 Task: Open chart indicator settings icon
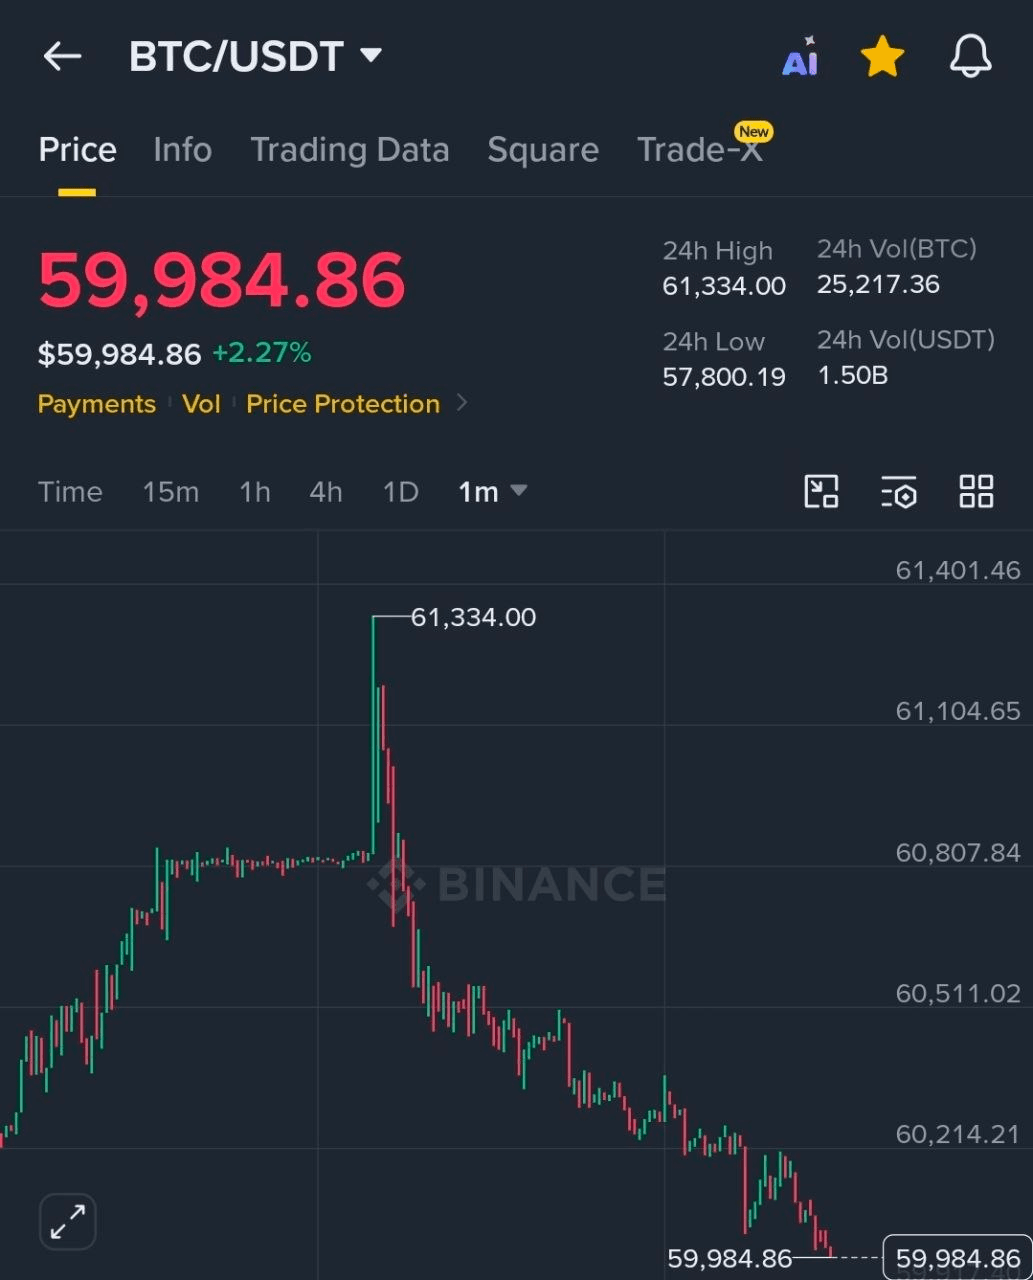tap(899, 491)
